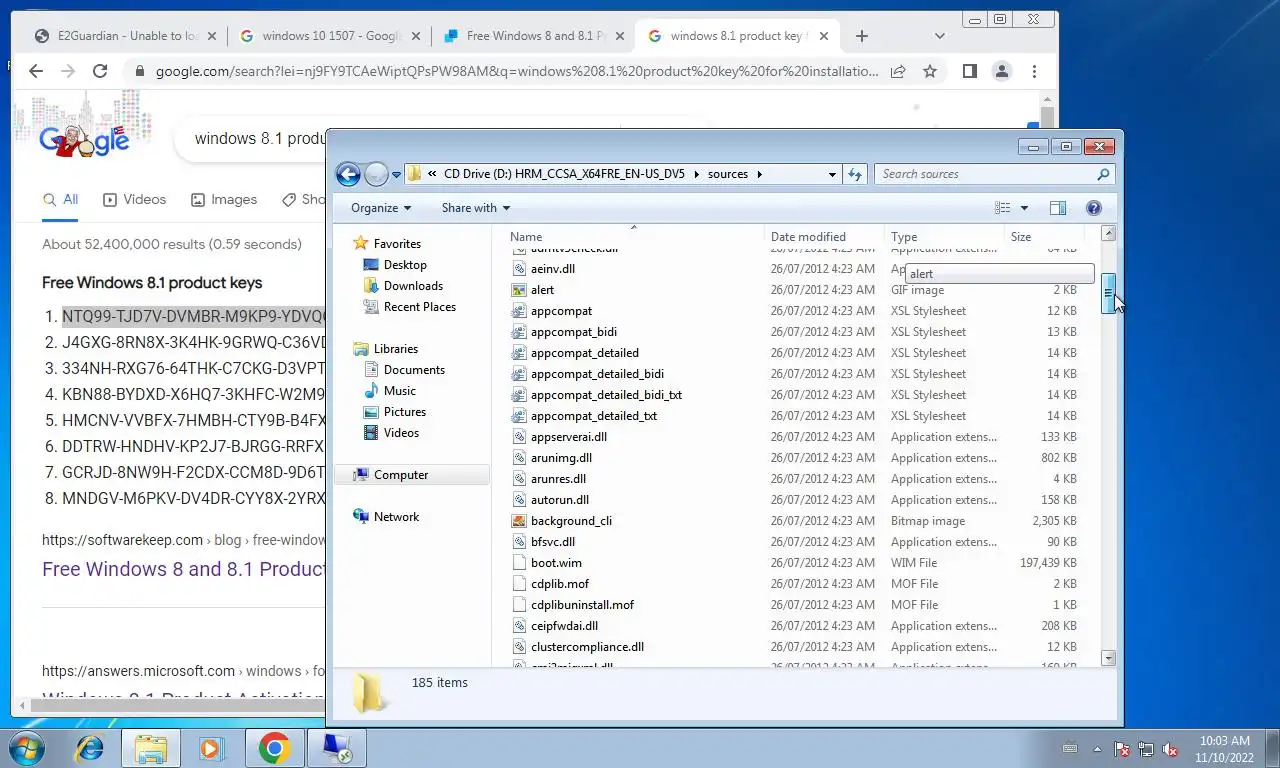Open recent locations dropdown in Explorer

pos(396,175)
